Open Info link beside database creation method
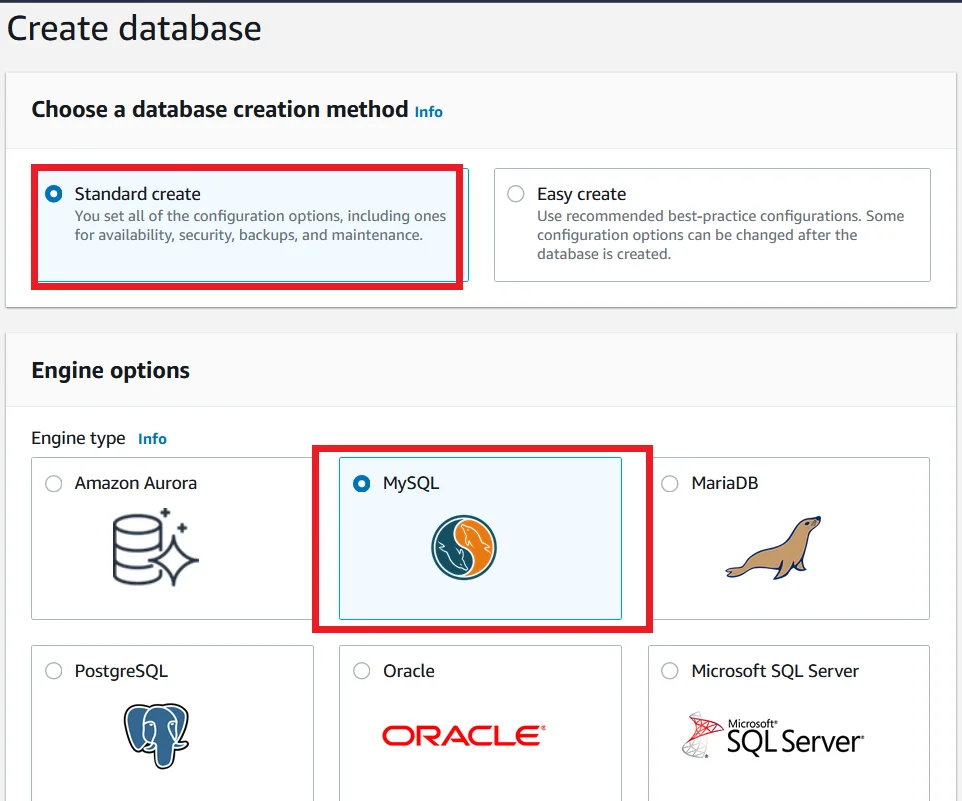The width and height of the screenshot is (962, 801). pyautogui.click(x=428, y=112)
